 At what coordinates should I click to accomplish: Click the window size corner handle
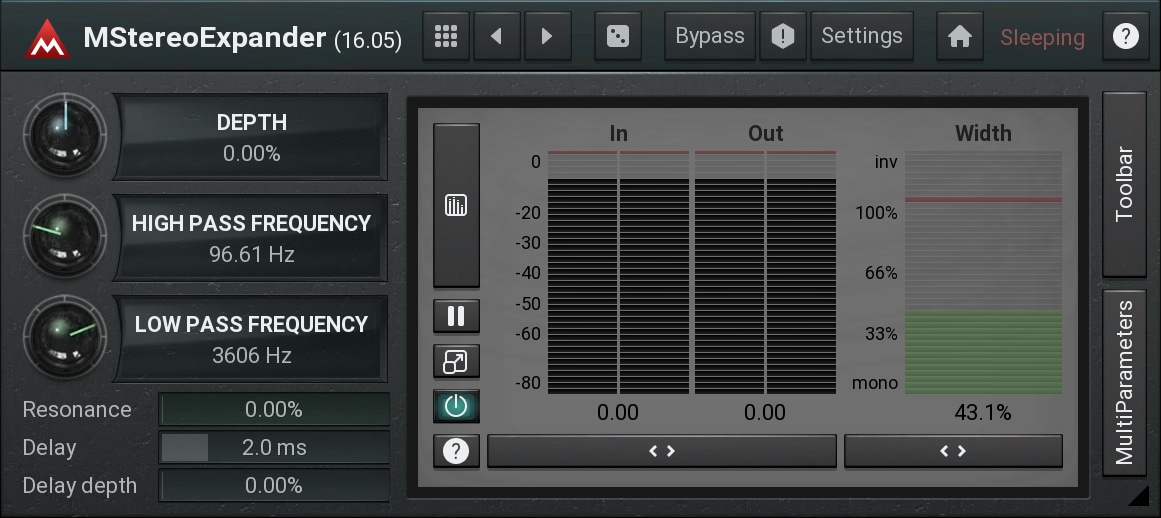point(1139,495)
